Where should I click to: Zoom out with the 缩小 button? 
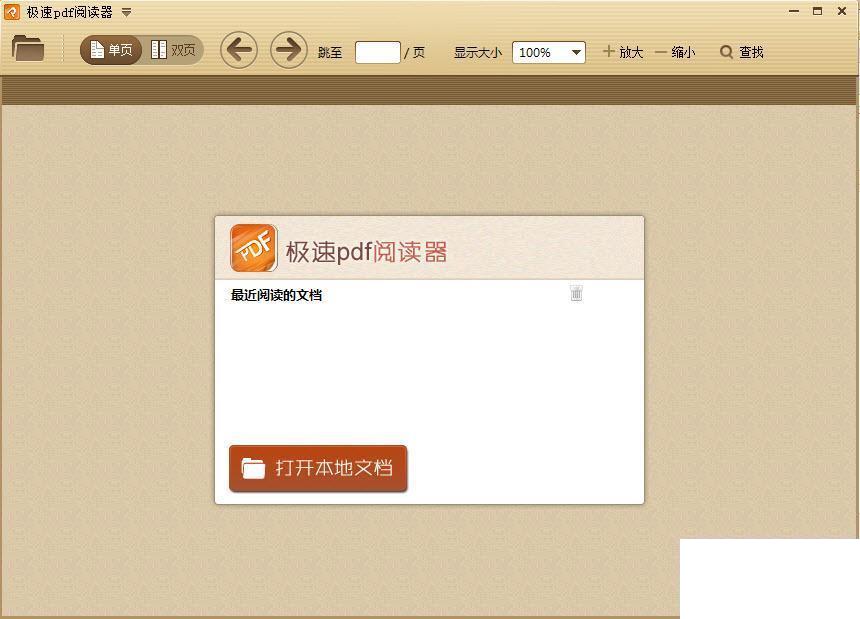pyautogui.click(x=675, y=52)
